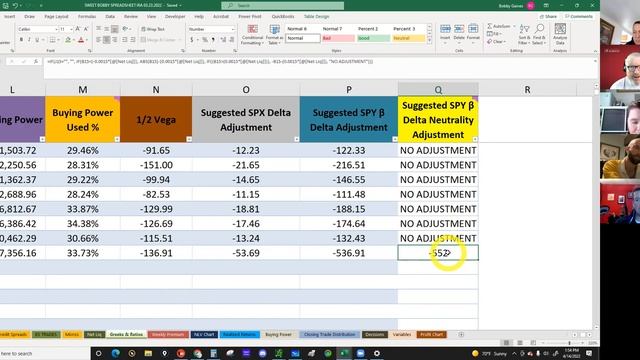Click Decrease Decimal icon
Viewport: 640px width, 360px height.
click(x=231, y=40)
